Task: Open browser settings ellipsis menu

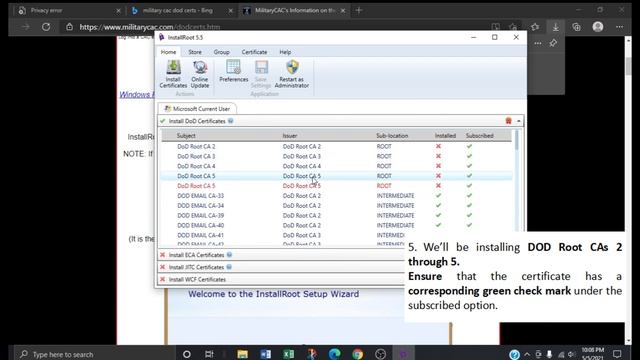Action: coord(620,27)
